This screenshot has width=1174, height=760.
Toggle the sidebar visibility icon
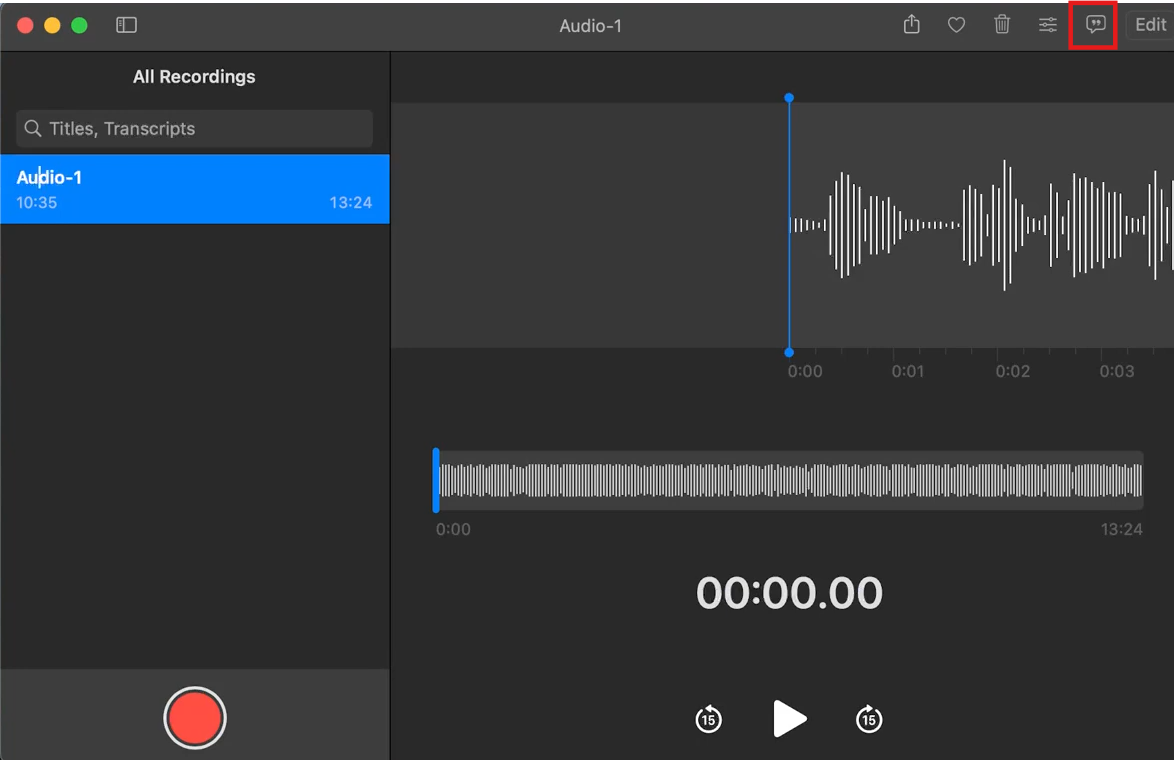tap(127, 25)
